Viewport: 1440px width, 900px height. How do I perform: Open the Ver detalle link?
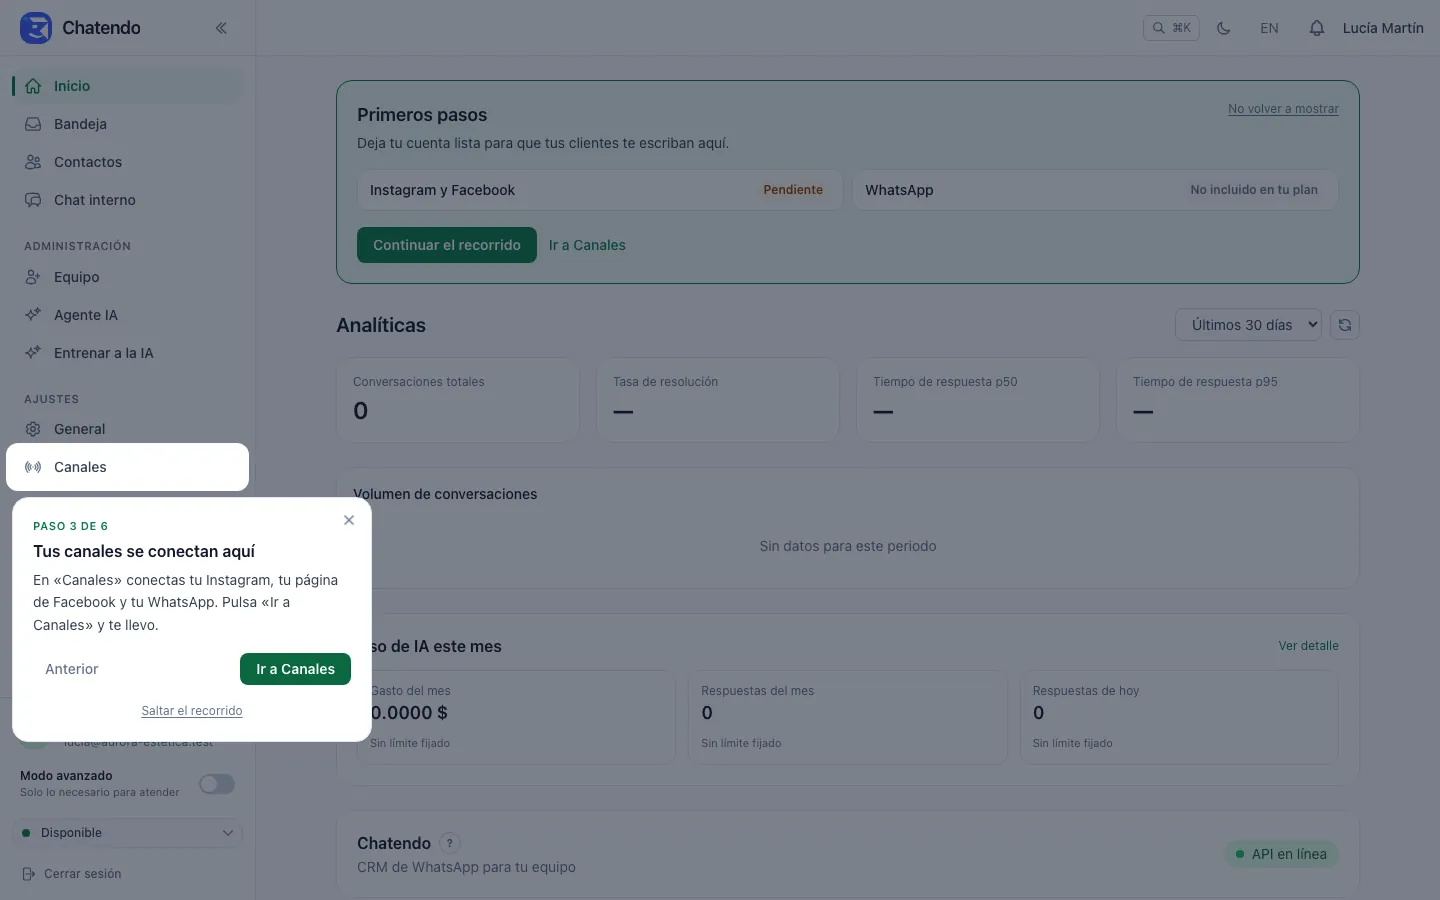(x=1308, y=646)
